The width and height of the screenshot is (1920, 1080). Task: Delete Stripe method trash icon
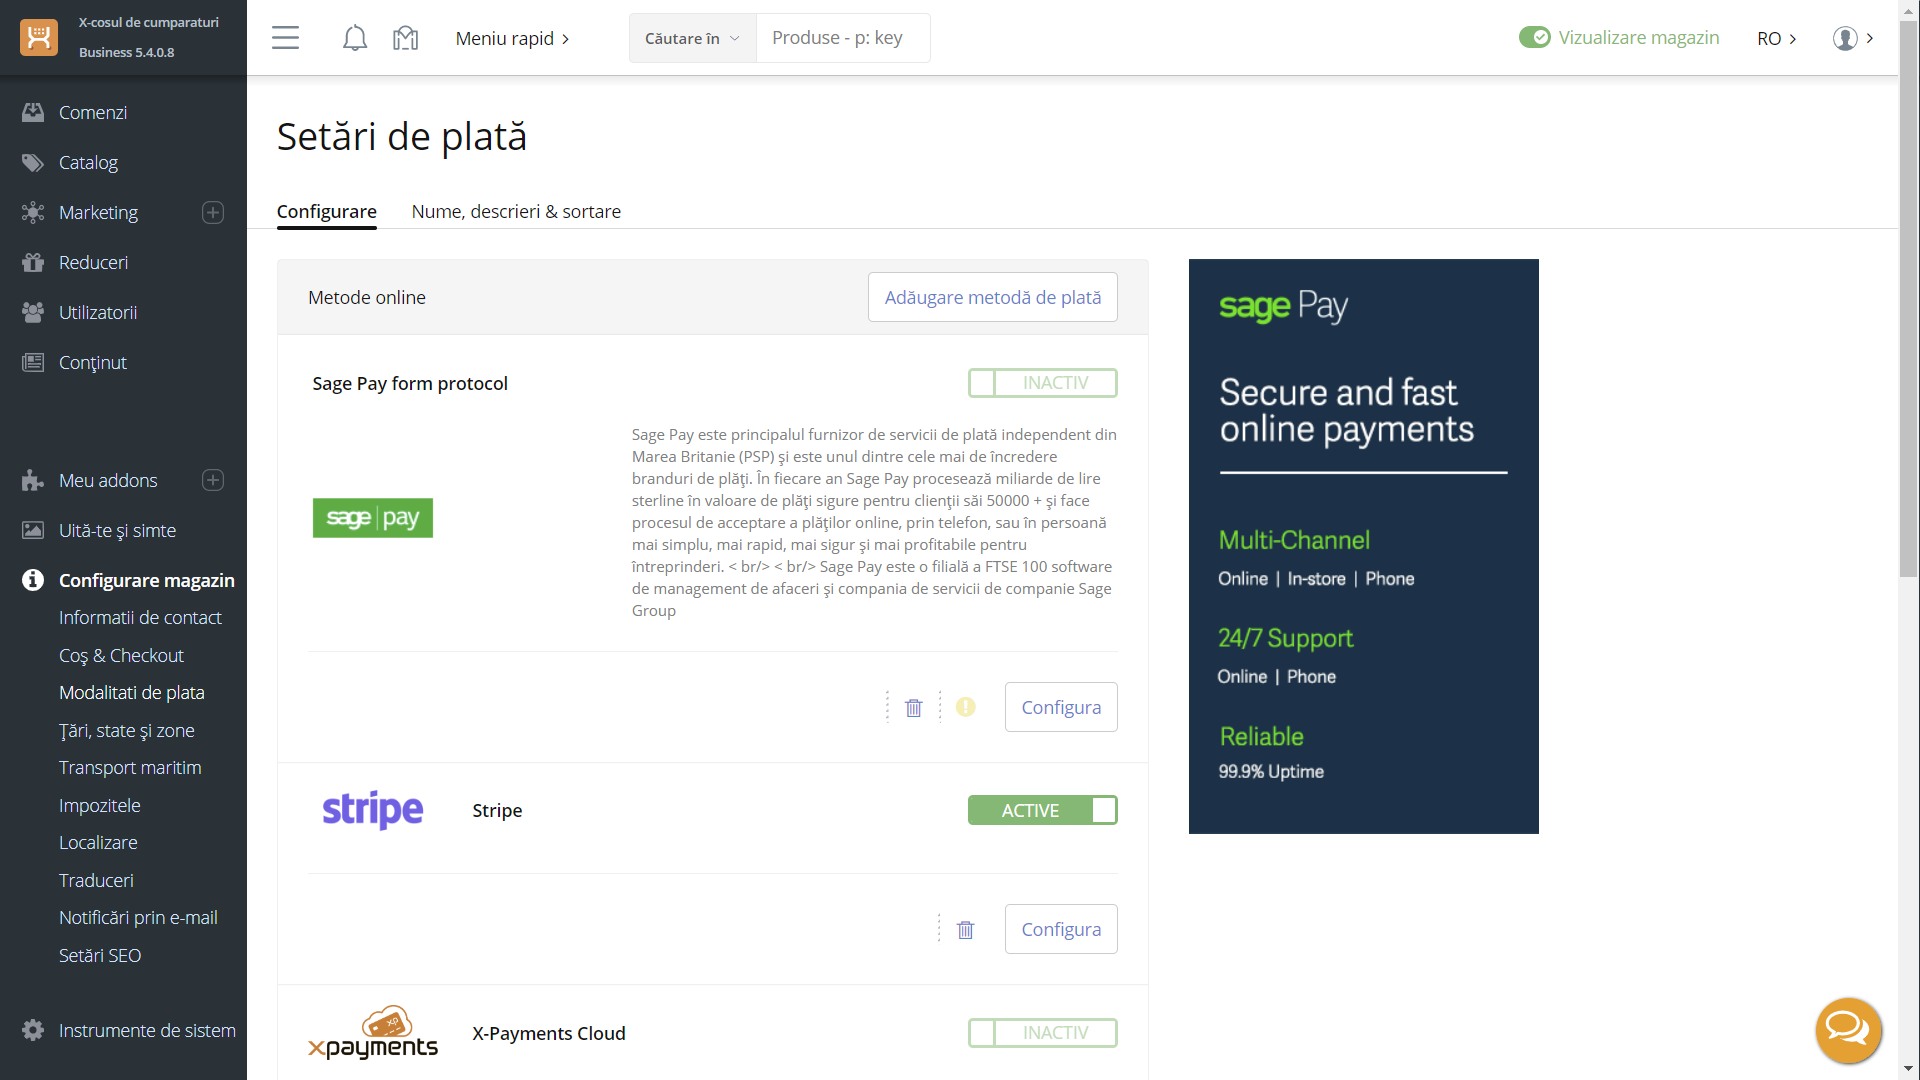[965, 930]
